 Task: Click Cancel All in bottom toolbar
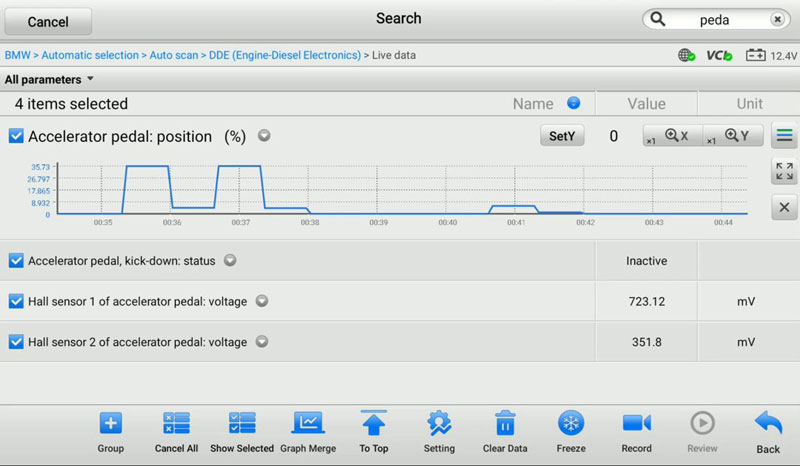pyautogui.click(x=176, y=424)
